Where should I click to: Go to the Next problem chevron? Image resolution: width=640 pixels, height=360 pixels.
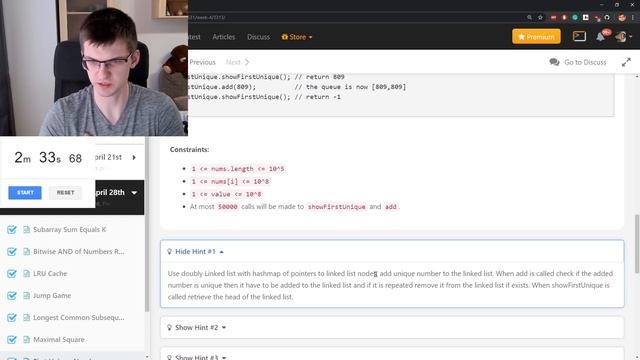pyautogui.click(x=247, y=62)
